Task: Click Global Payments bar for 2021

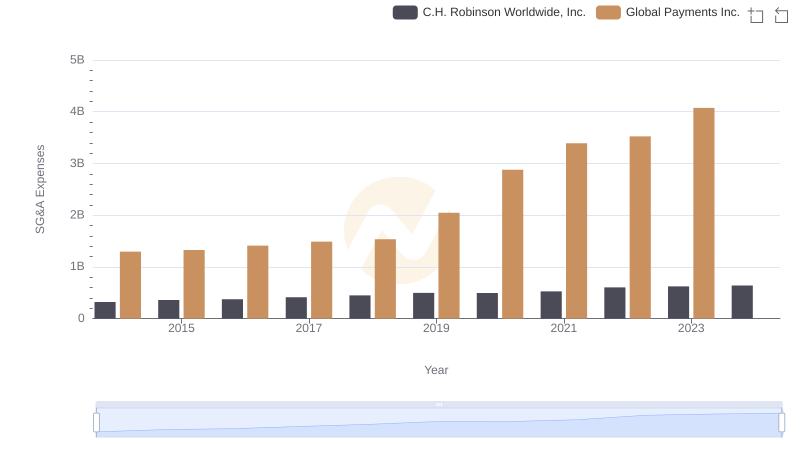Action: pyautogui.click(x=577, y=230)
